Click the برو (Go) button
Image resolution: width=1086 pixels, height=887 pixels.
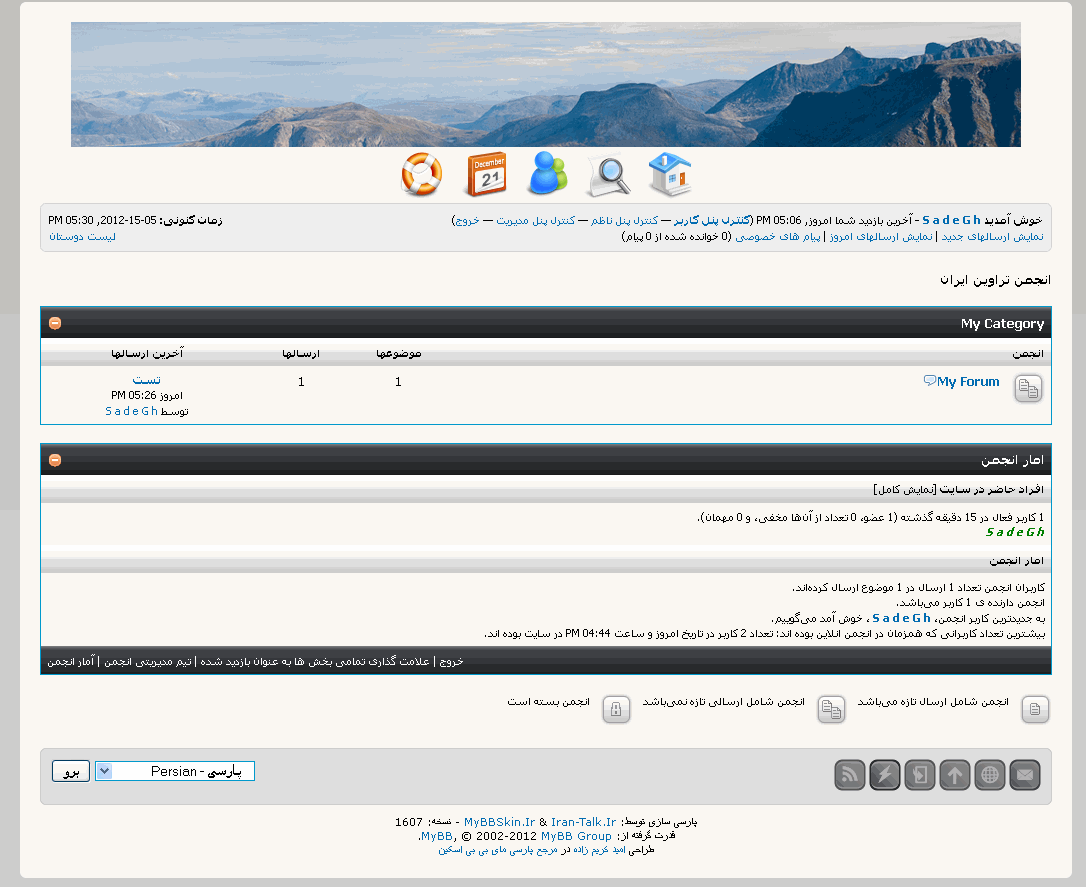(71, 771)
